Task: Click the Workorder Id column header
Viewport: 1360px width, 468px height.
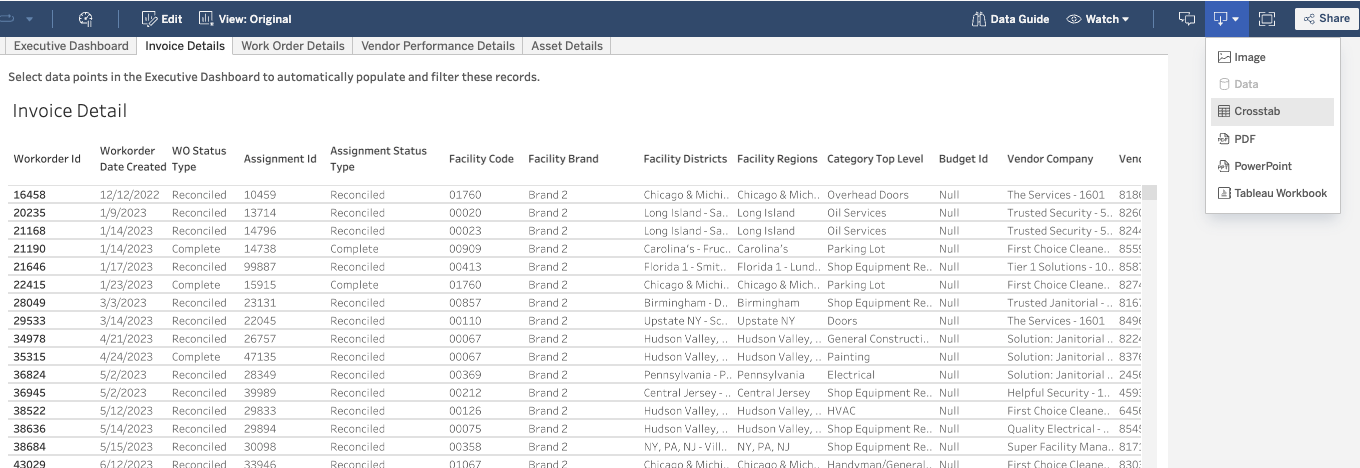Action: [47, 159]
